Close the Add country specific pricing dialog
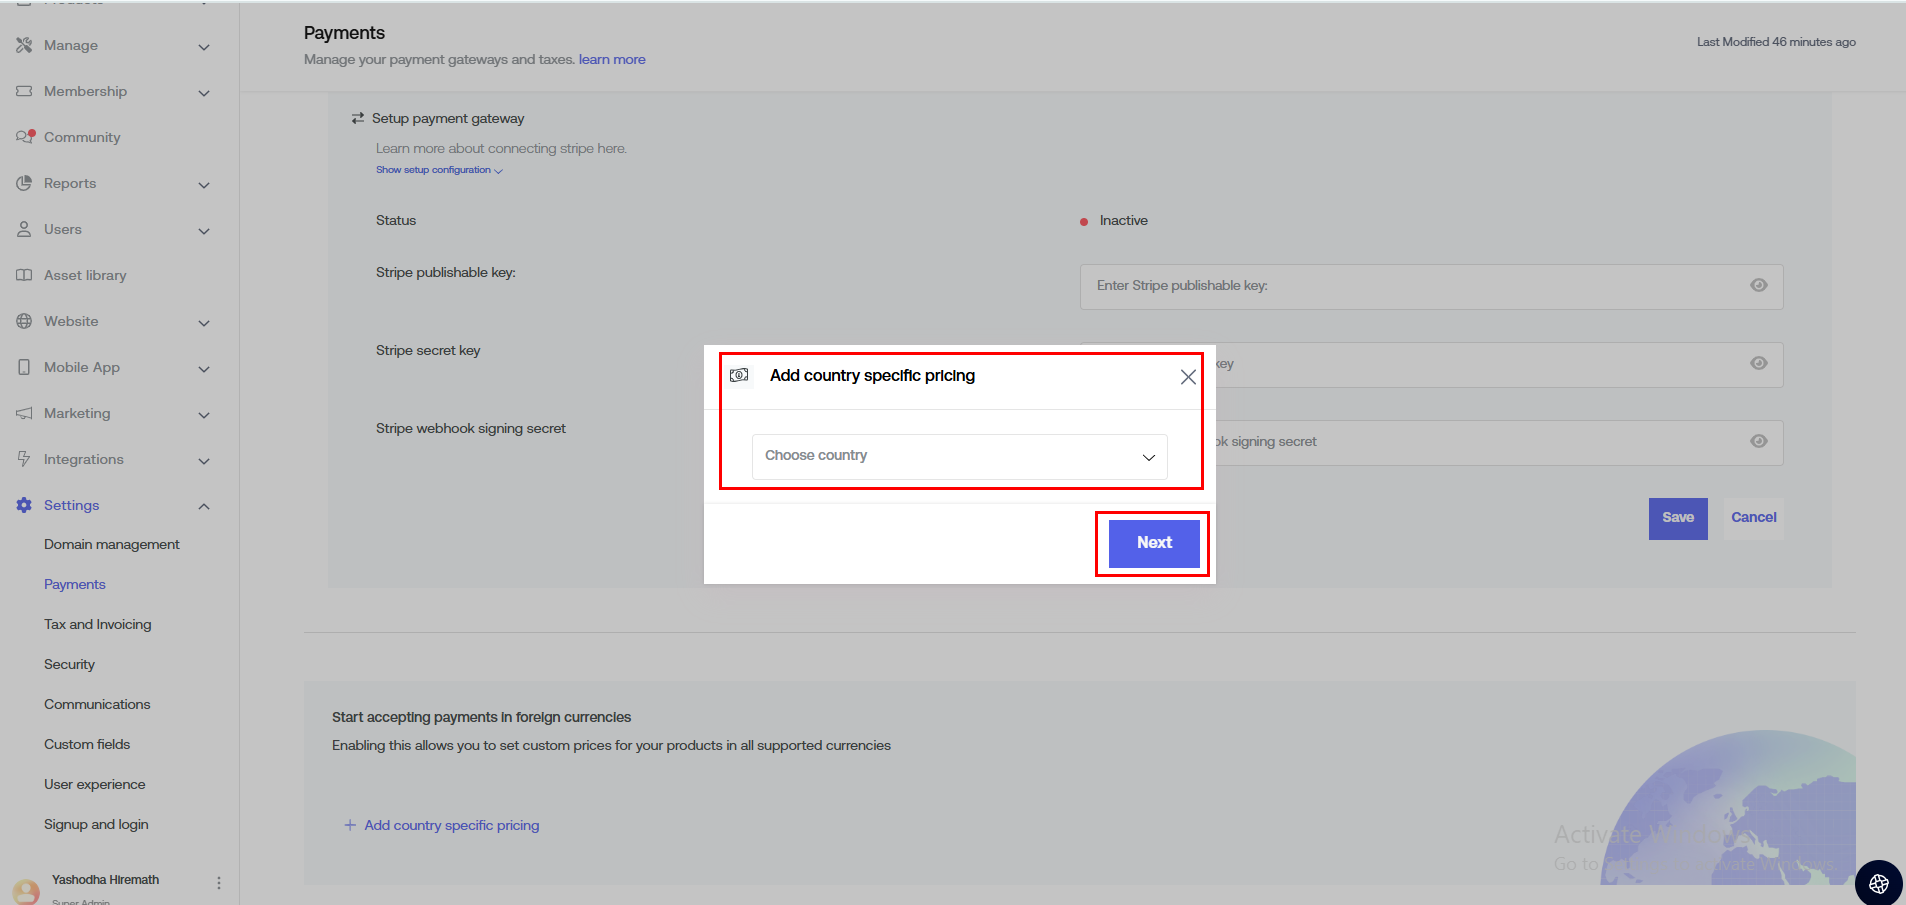The width and height of the screenshot is (1906, 905). click(x=1187, y=377)
